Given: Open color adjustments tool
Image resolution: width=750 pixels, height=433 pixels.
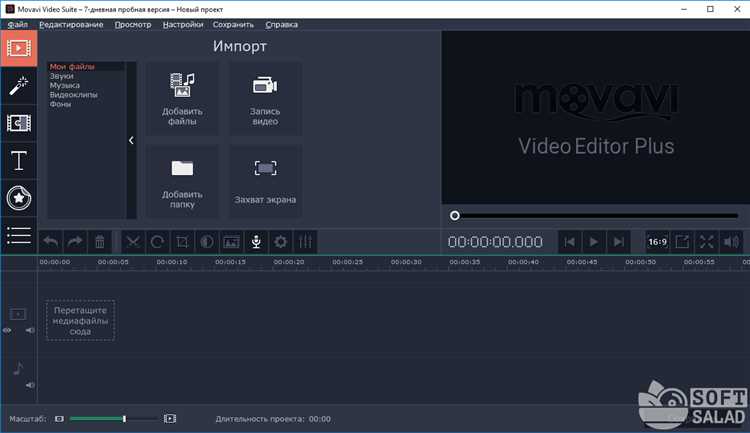Looking at the screenshot, I should pyautogui.click(x=207, y=242).
